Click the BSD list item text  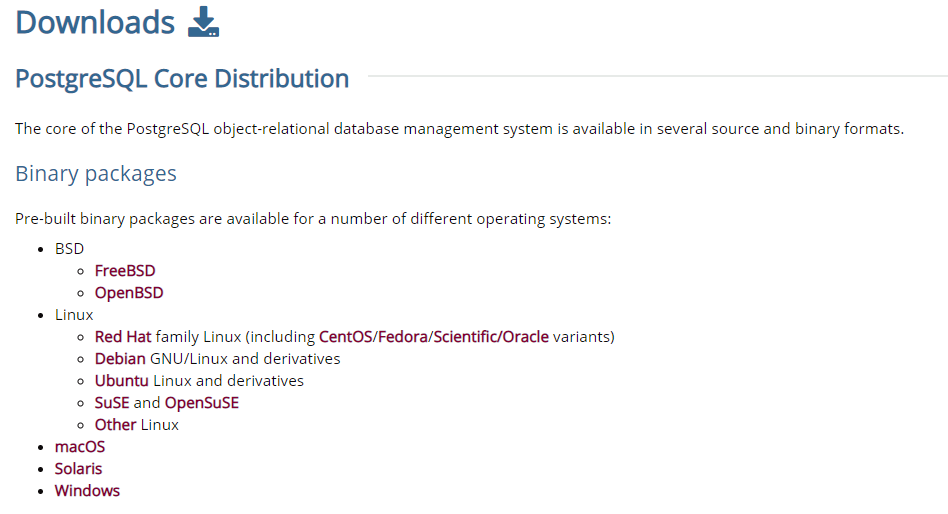69,249
